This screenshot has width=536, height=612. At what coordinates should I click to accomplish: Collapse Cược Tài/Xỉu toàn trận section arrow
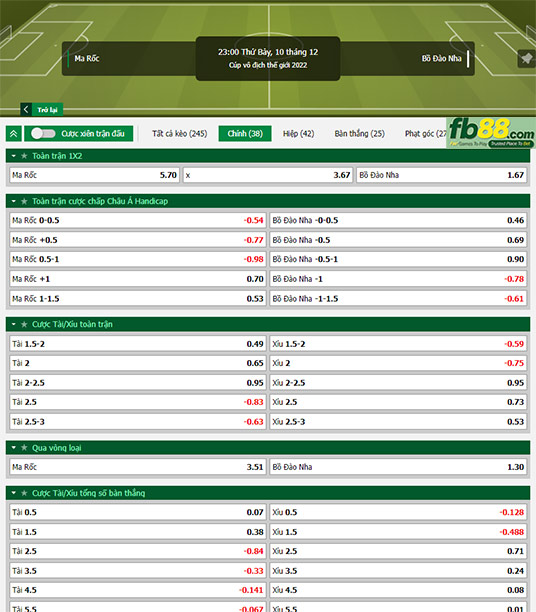pyautogui.click(x=14, y=324)
